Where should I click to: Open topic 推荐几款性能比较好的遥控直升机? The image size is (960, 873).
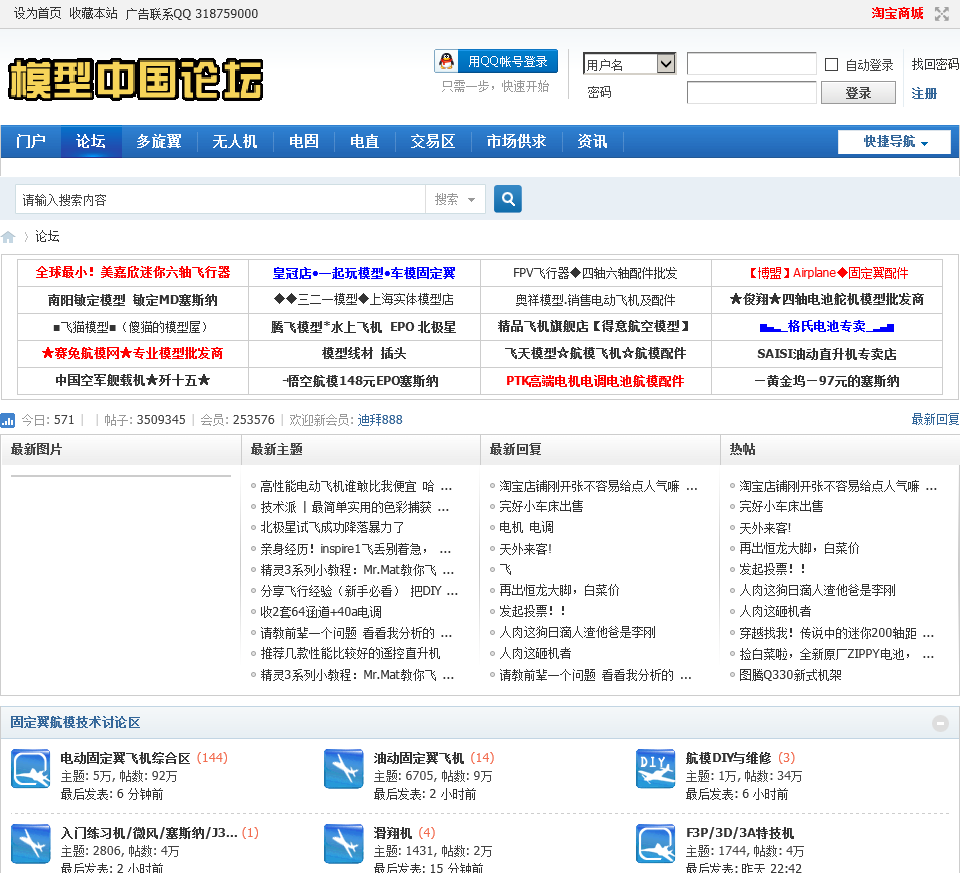point(350,654)
